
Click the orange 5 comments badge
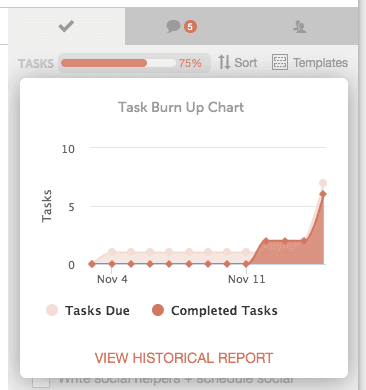click(x=190, y=26)
